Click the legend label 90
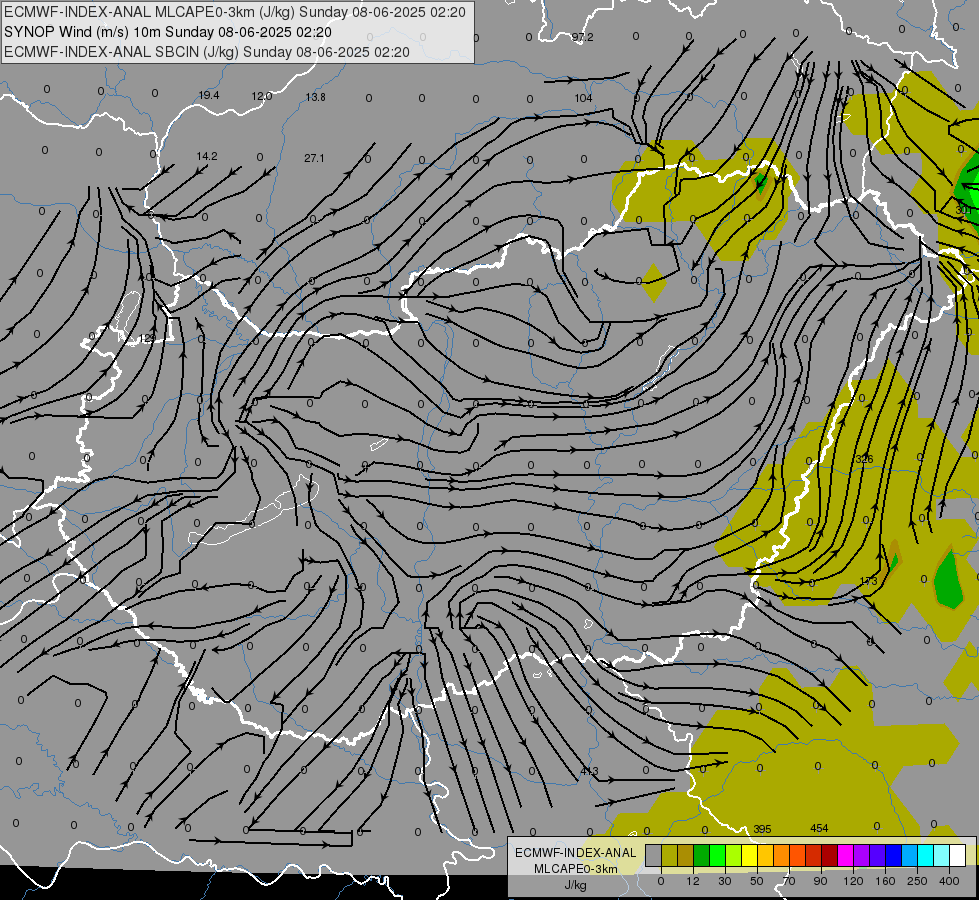The width and height of the screenshot is (979, 900). pyautogui.click(x=820, y=881)
